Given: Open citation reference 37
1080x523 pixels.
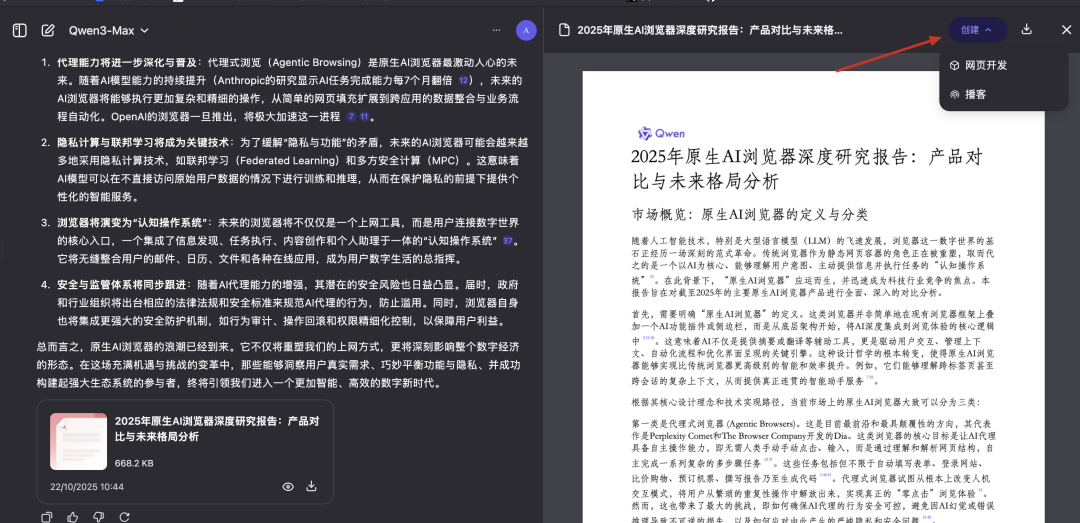Looking at the screenshot, I should (x=508, y=241).
